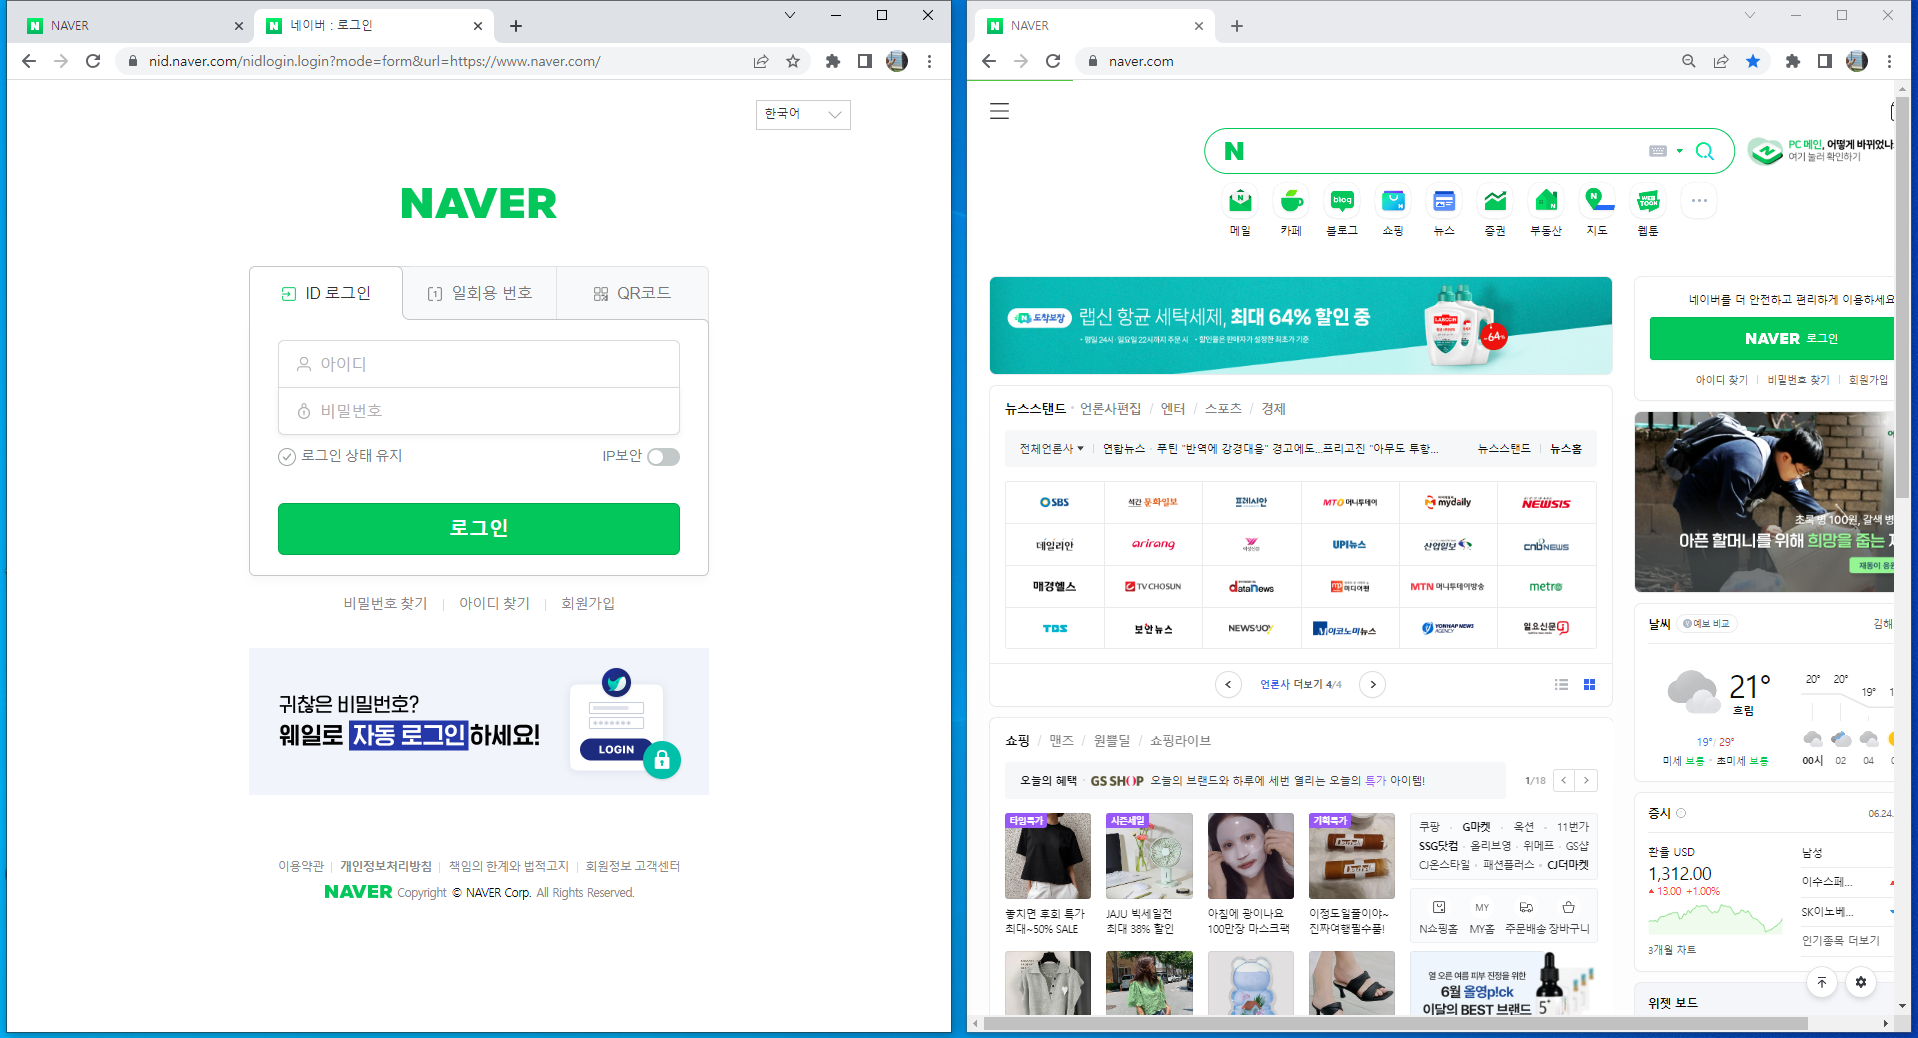Screen dimensions: 1918x1038
Task: Switch newsstand to list view icon
Action: [1561, 684]
